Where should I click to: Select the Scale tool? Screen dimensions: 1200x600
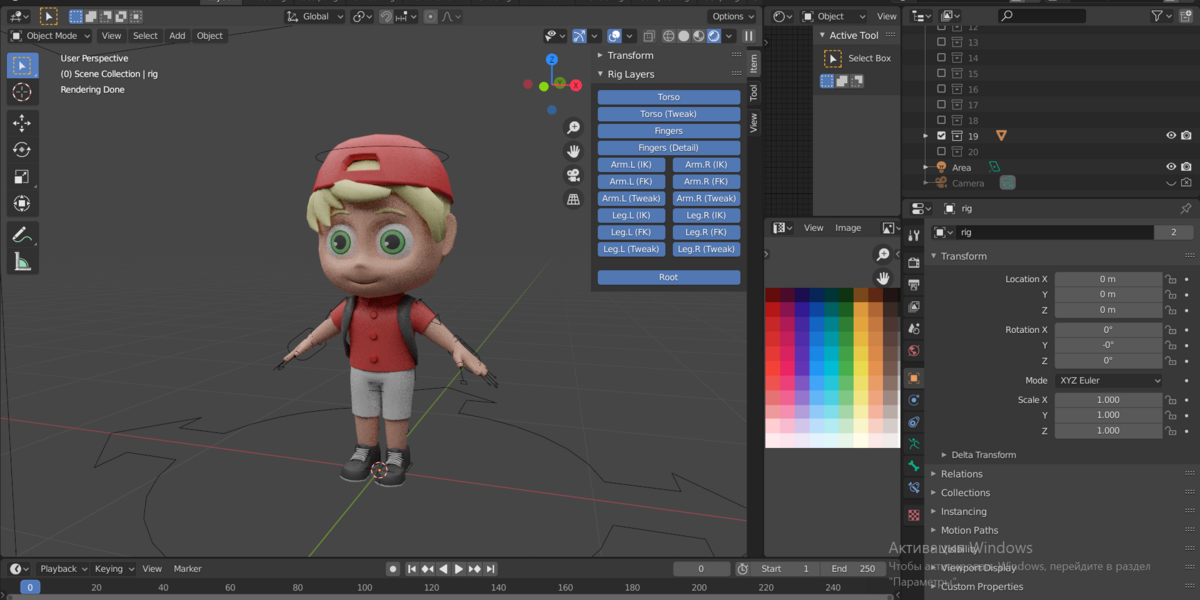pyautogui.click(x=22, y=177)
